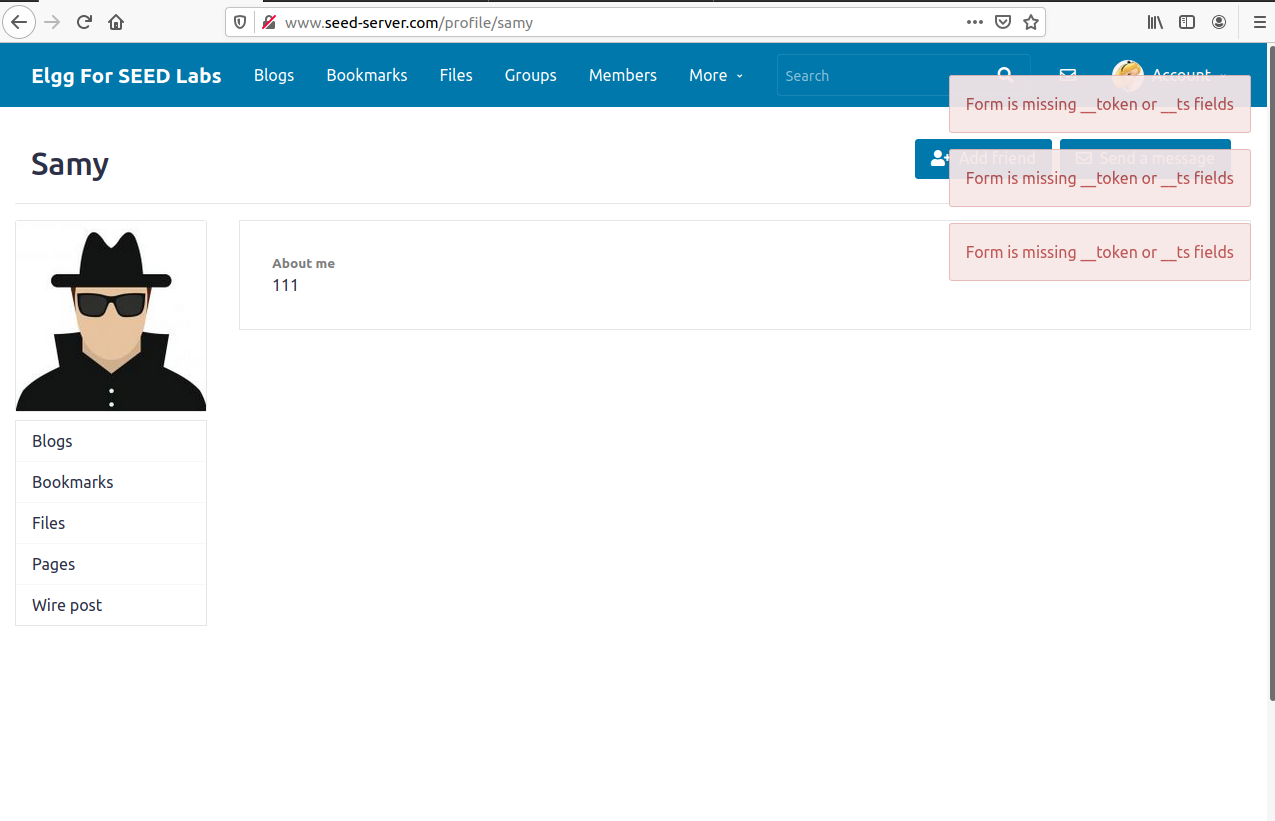Open Pages in the profile side menu
This screenshot has width=1275, height=821.
point(111,564)
